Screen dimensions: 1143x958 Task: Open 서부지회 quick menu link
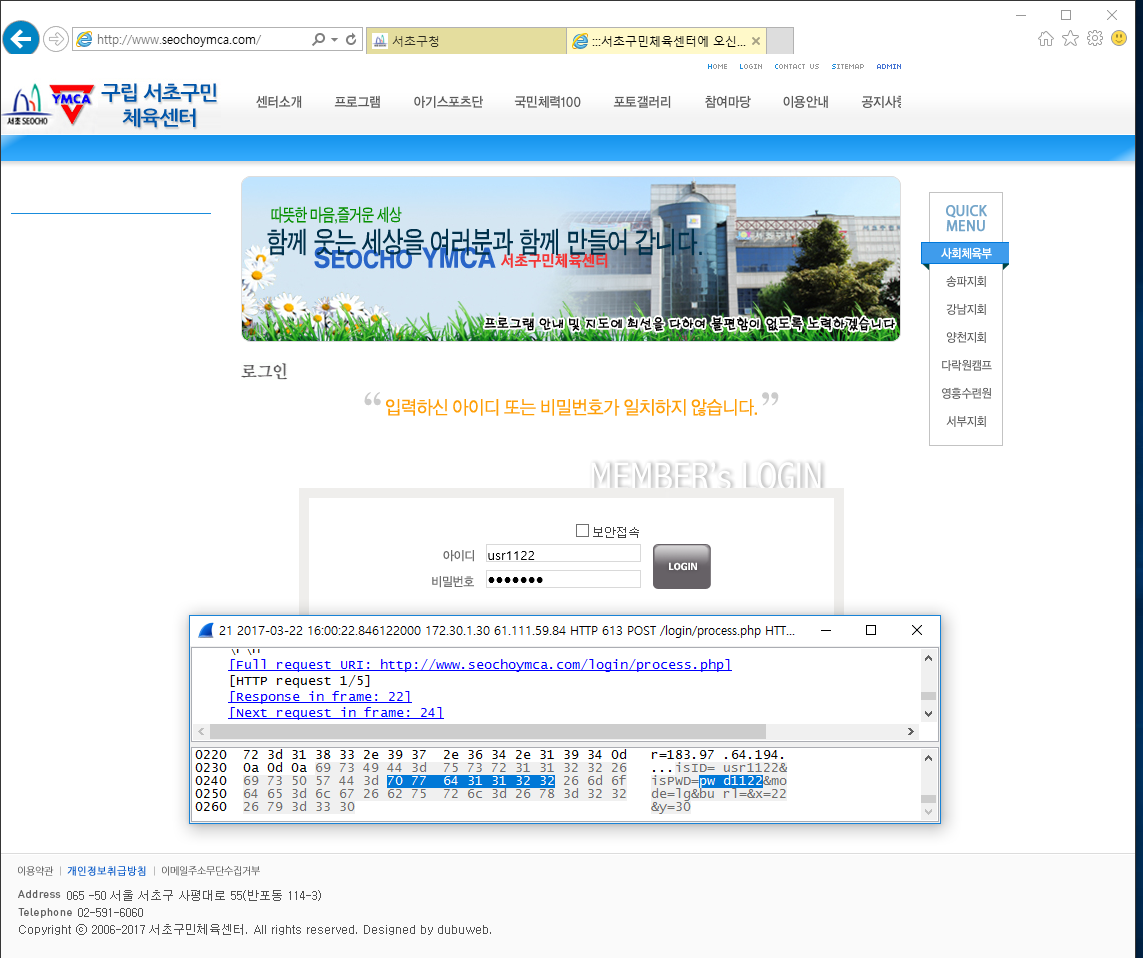[x=966, y=421]
